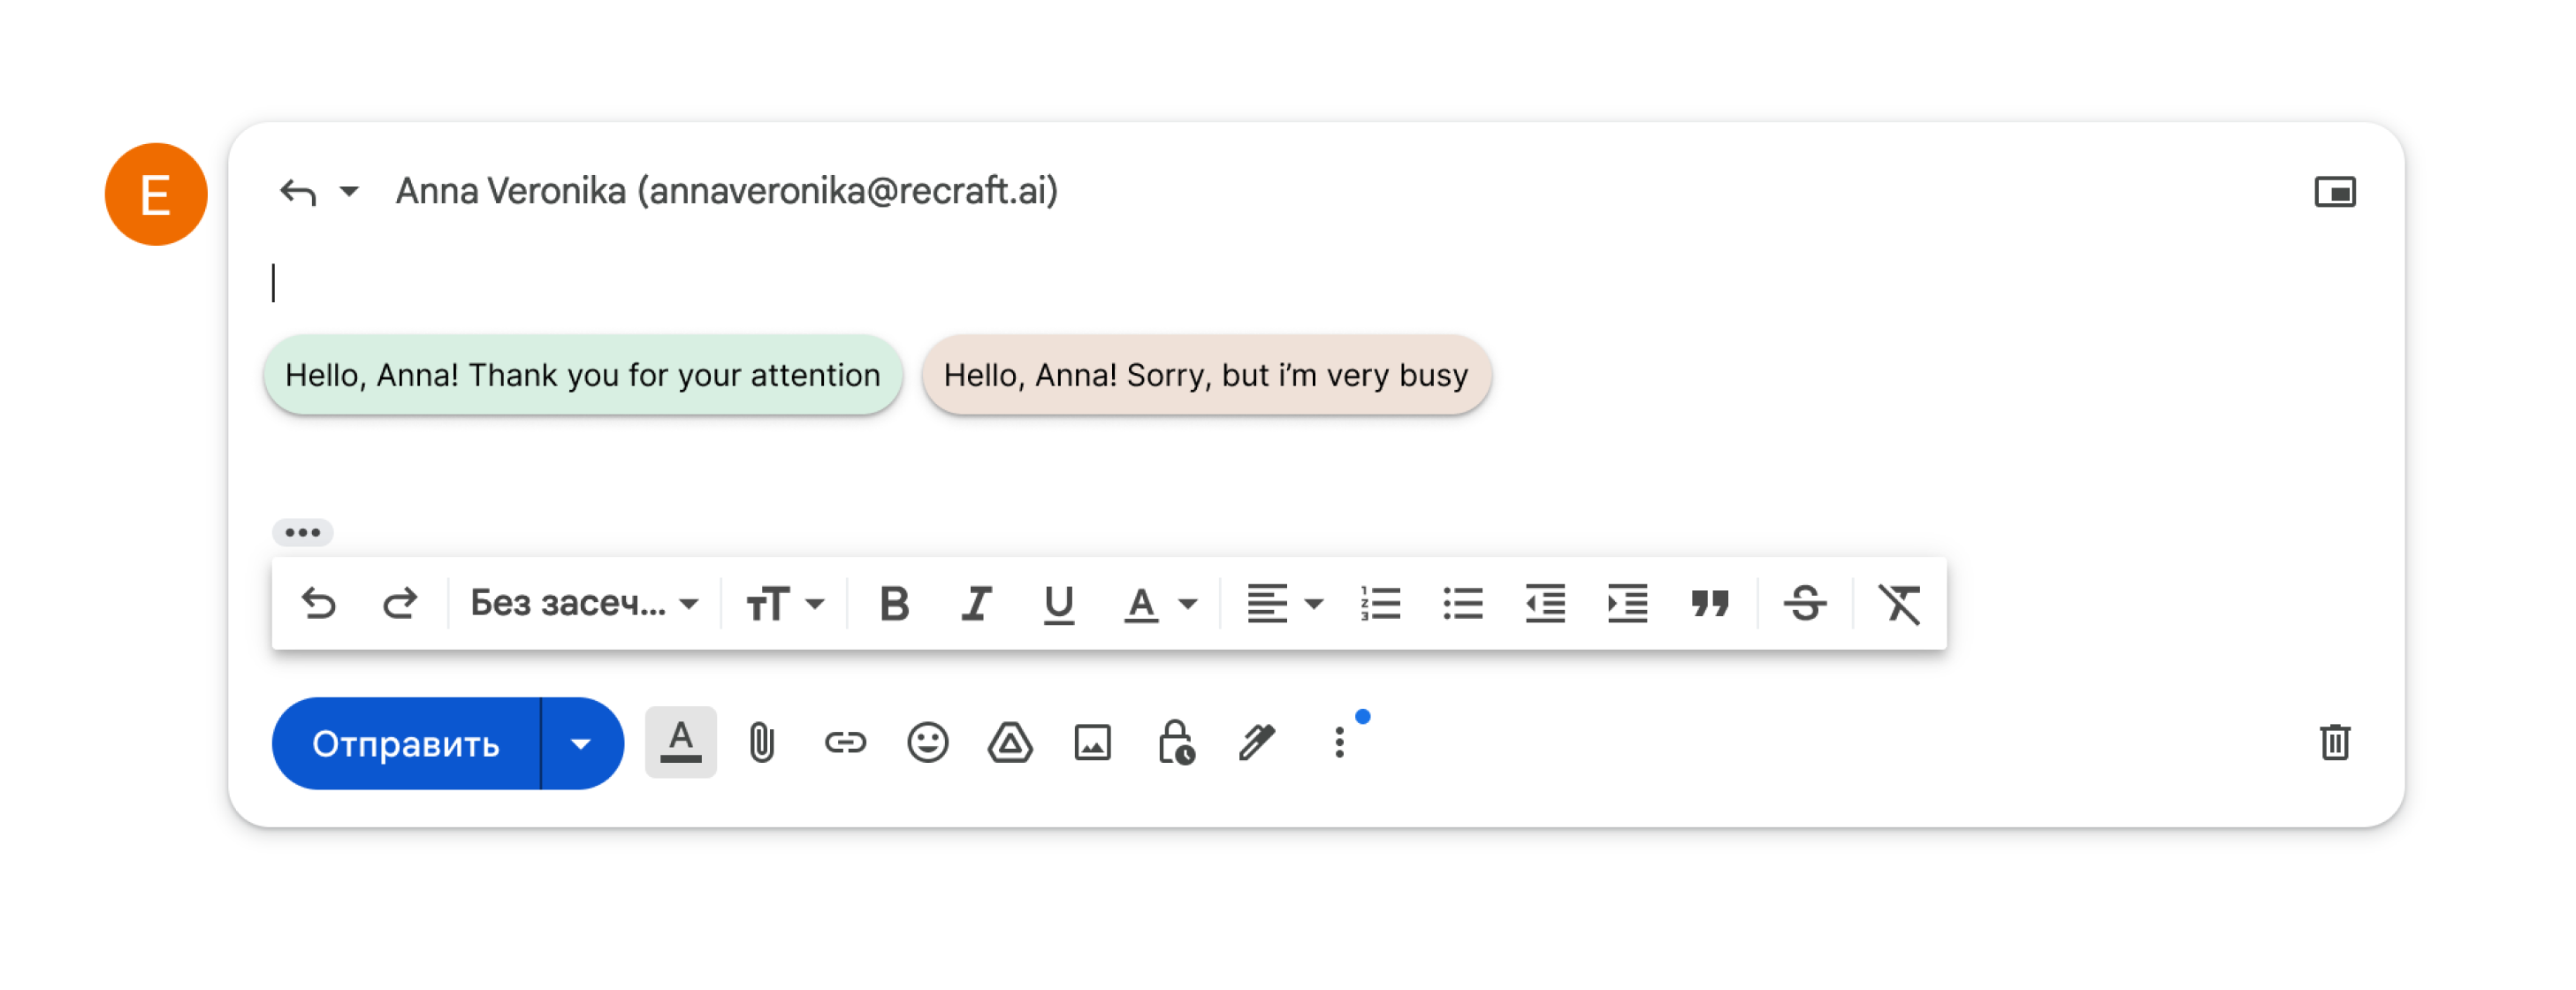Open the text color picker
2576x990 pixels.
(x=1160, y=604)
